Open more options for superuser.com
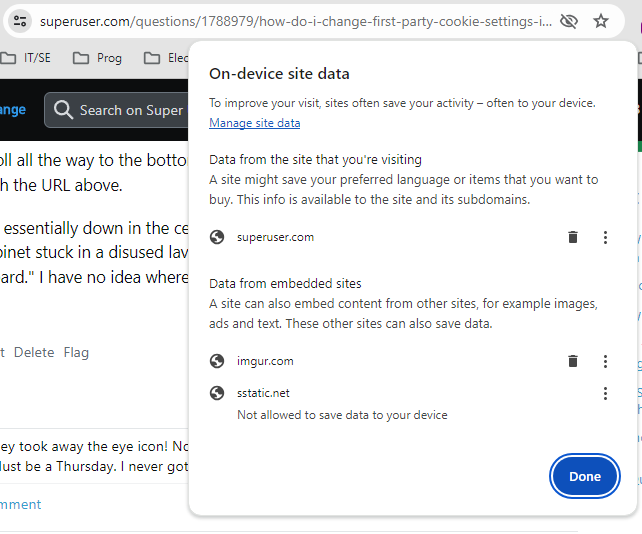642x534 pixels. pos(605,237)
